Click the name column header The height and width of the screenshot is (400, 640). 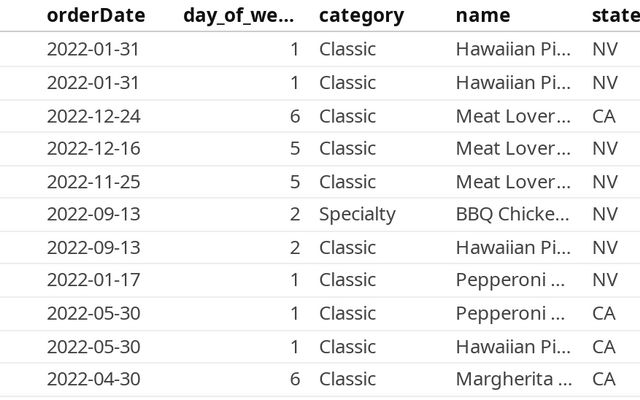point(482,15)
